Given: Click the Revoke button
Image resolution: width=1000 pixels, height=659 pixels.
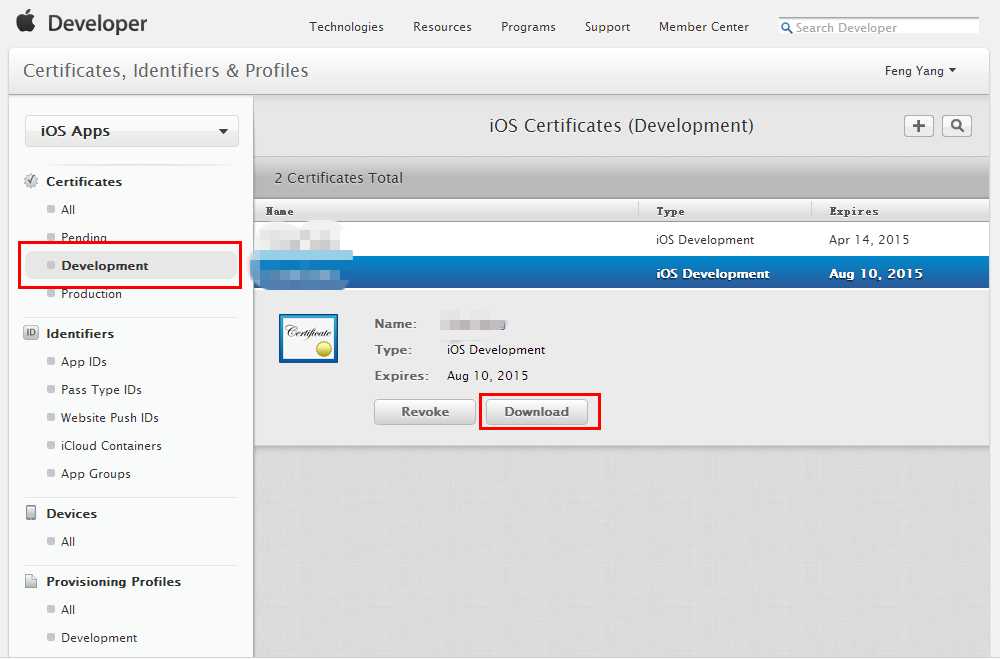Looking at the screenshot, I should (425, 412).
